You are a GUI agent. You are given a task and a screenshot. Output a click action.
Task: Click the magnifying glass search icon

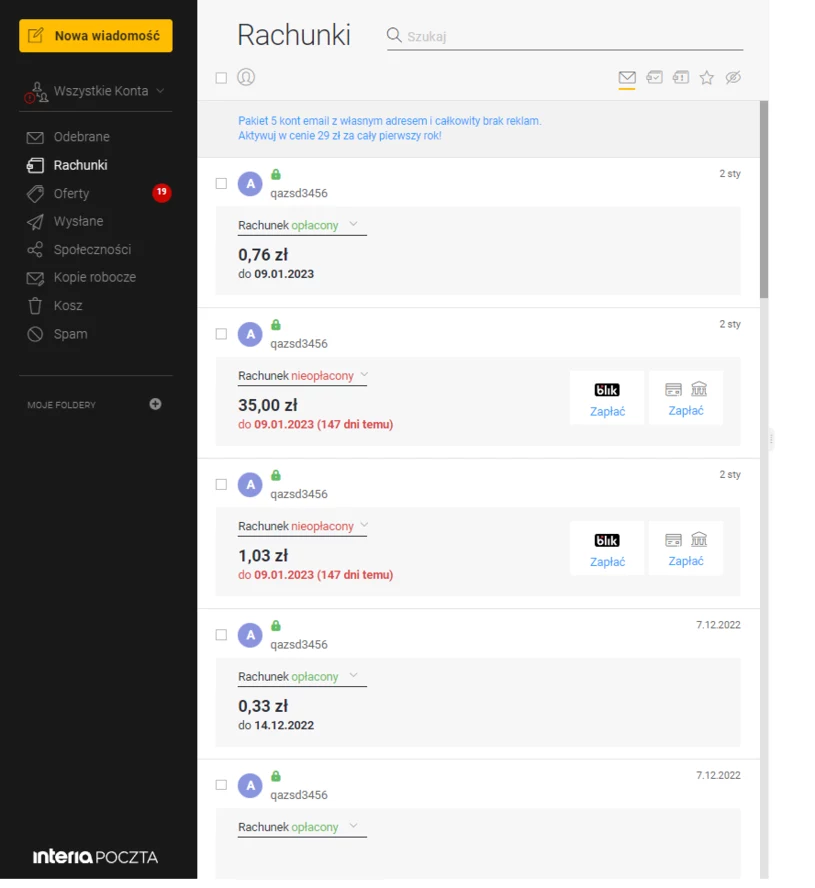point(394,36)
